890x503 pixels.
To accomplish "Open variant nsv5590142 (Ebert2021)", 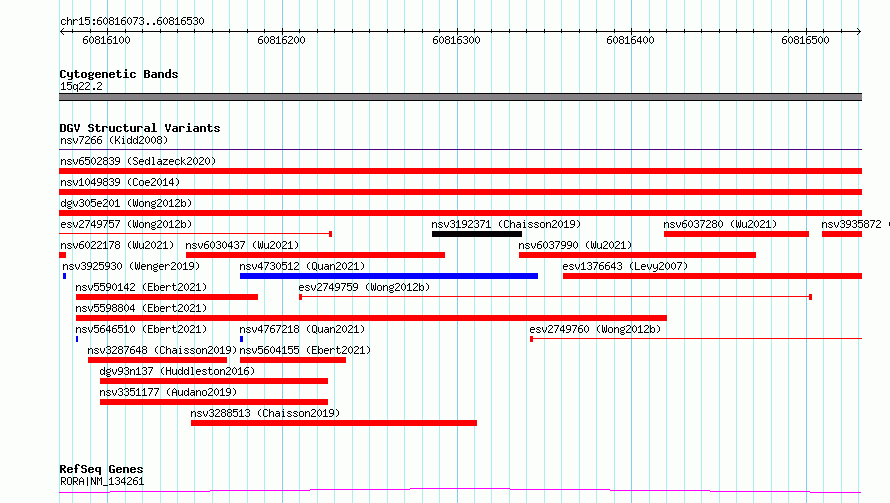I will pos(141,287).
